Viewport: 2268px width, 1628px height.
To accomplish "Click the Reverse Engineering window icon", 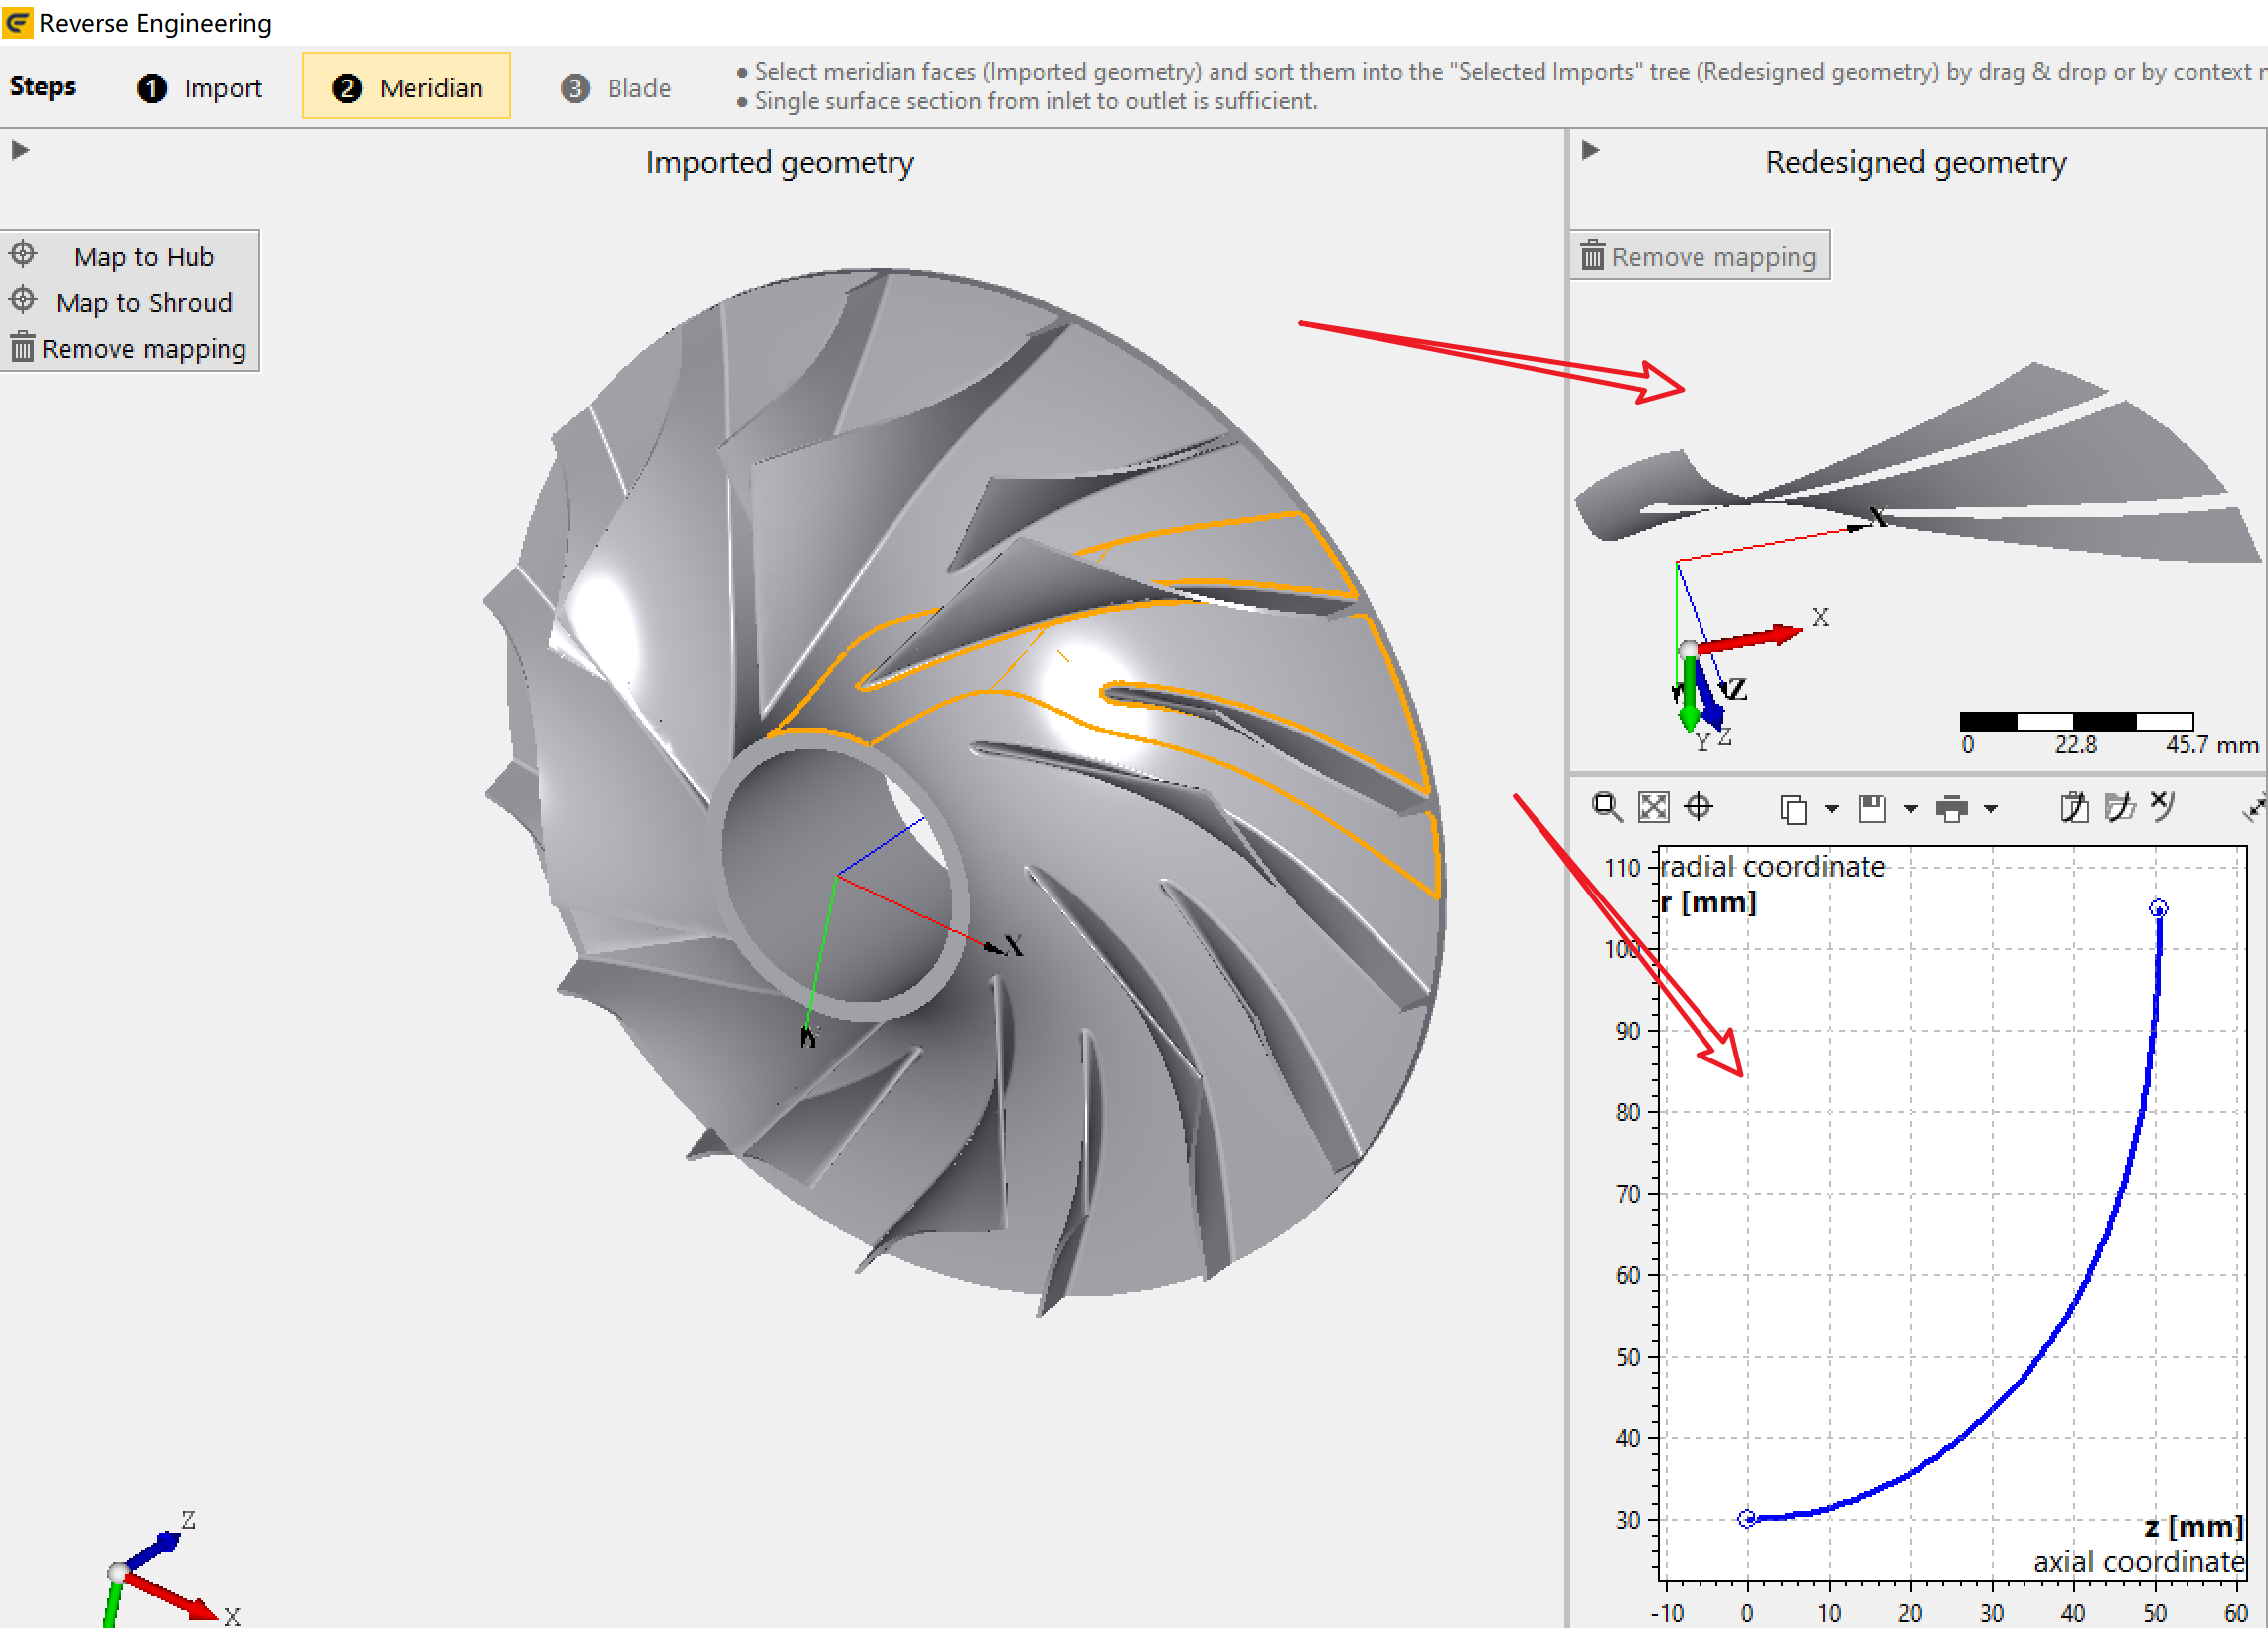I will point(17,22).
